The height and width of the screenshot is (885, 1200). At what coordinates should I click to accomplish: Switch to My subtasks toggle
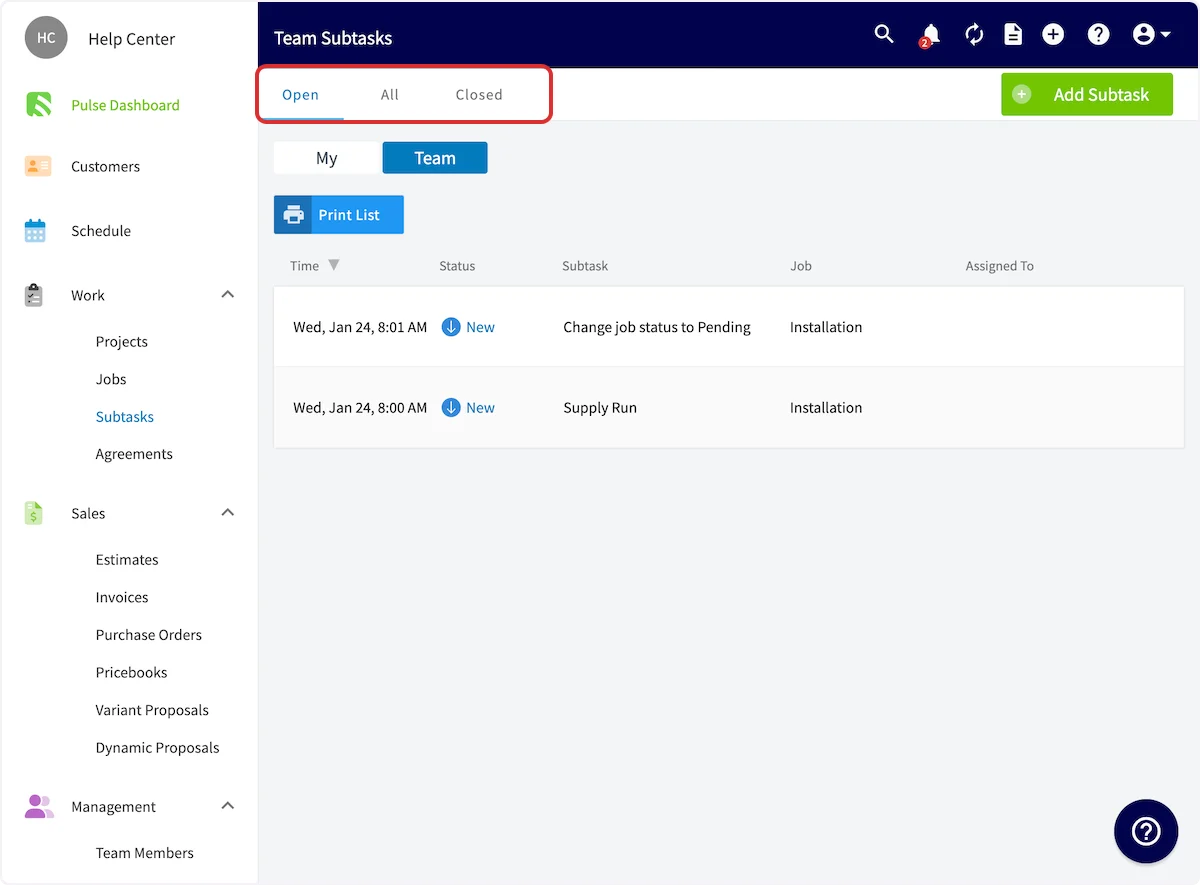point(327,158)
